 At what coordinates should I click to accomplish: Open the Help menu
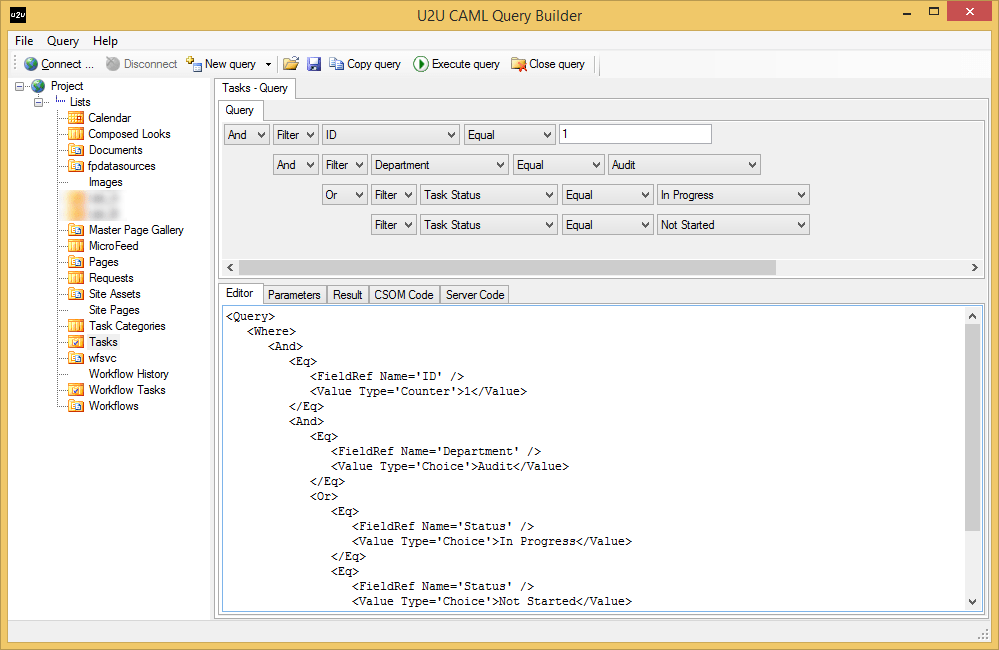[x=105, y=41]
